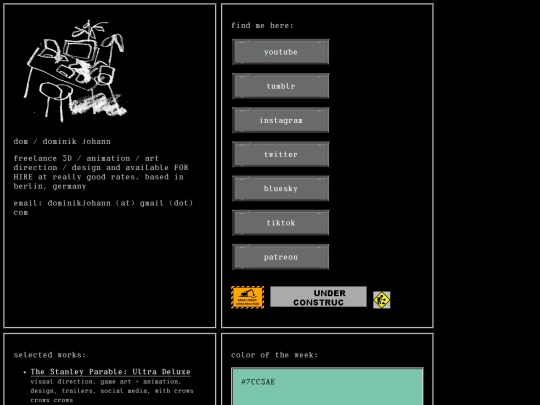This screenshot has width=540, height=405.
Task: Click the desk sketch drawing image
Action: point(76,71)
